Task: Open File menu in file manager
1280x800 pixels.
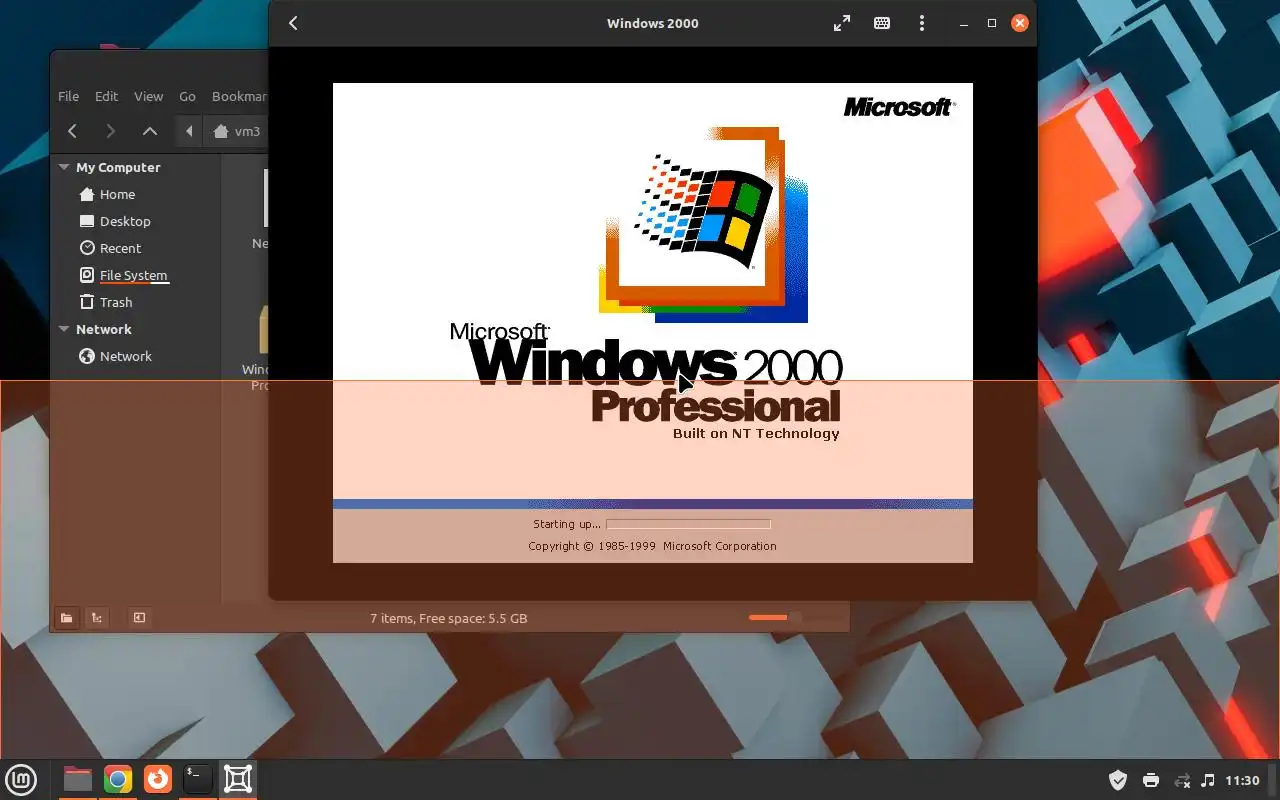Action: [68, 96]
